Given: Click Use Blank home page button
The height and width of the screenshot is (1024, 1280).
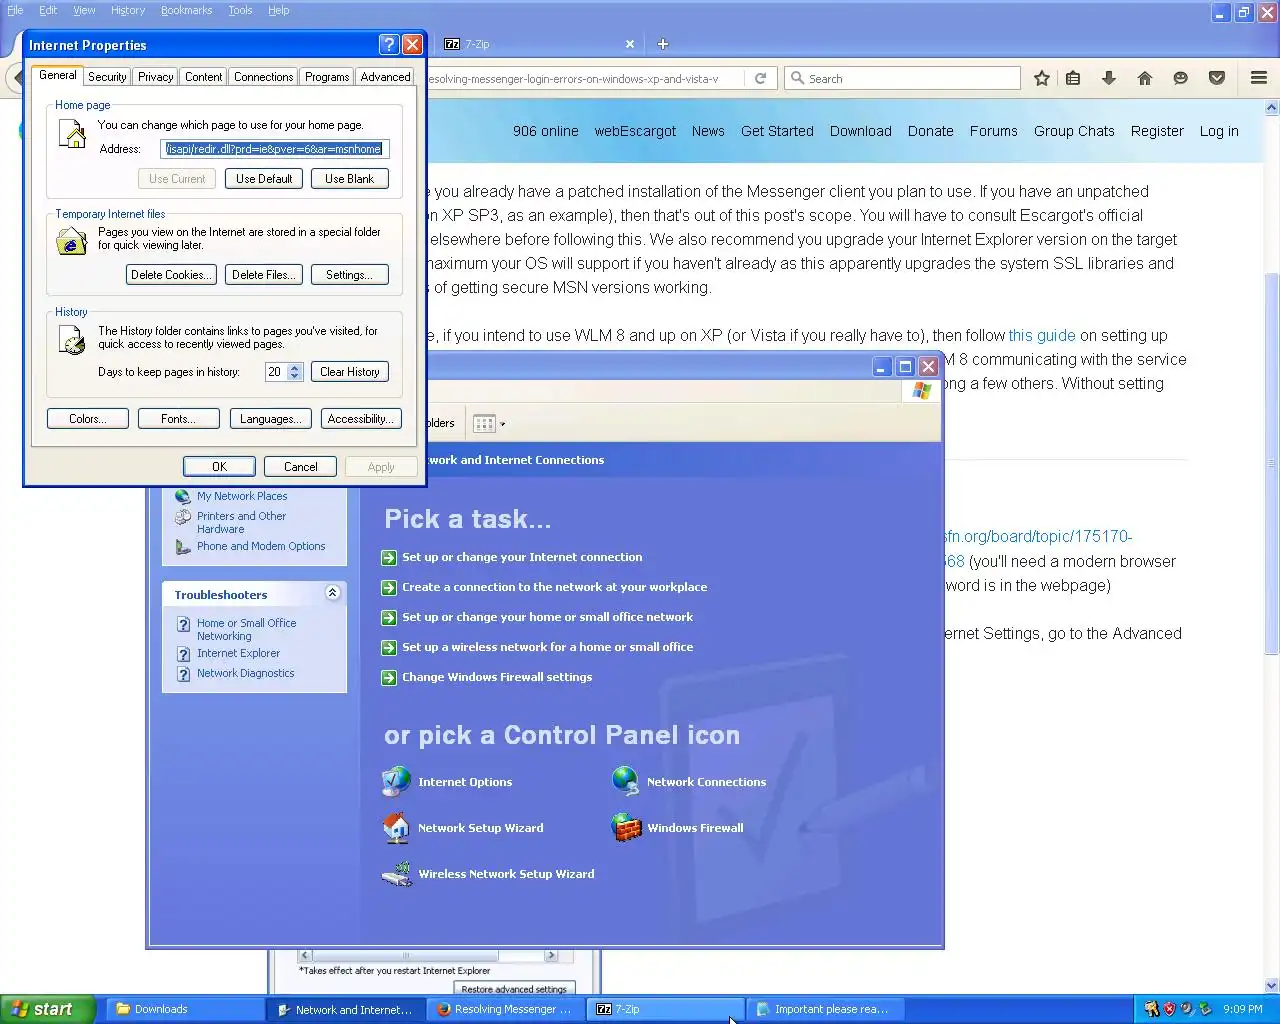Looking at the screenshot, I should [x=349, y=179].
